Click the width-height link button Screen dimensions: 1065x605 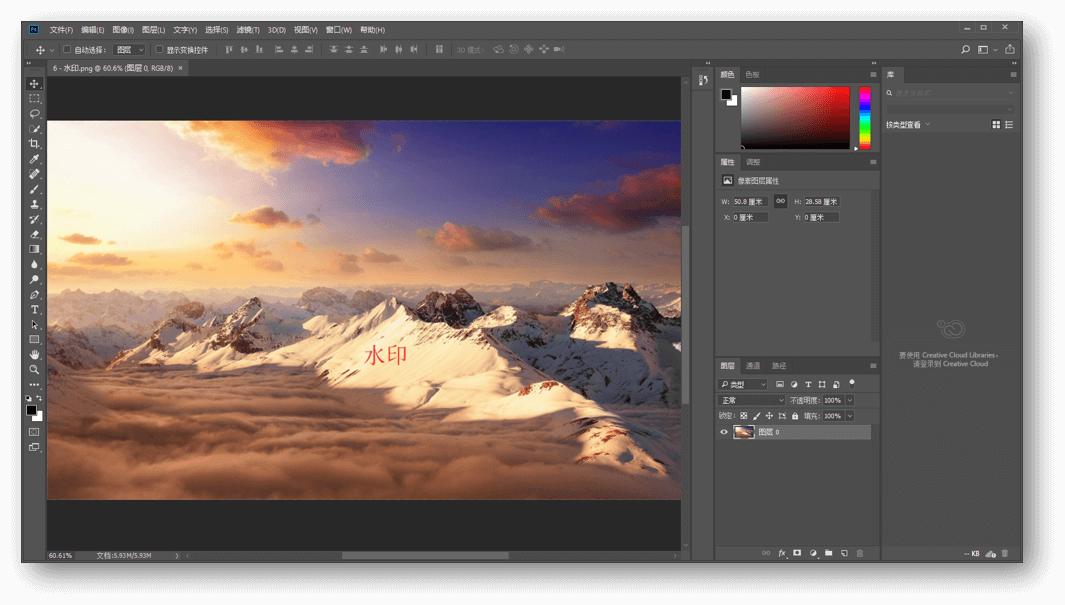click(x=781, y=201)
